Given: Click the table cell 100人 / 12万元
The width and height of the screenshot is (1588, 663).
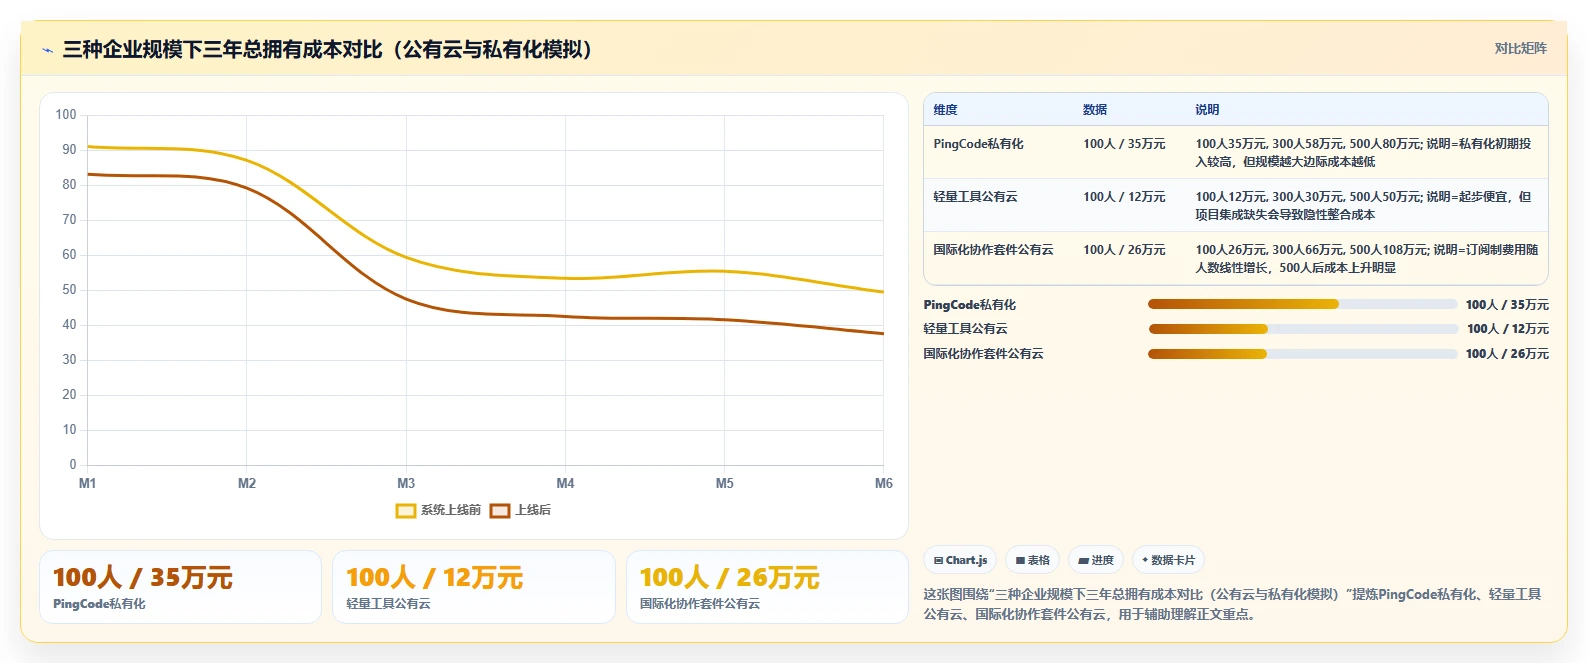Looking at the screenshot, I should [x=1124, y=197].
